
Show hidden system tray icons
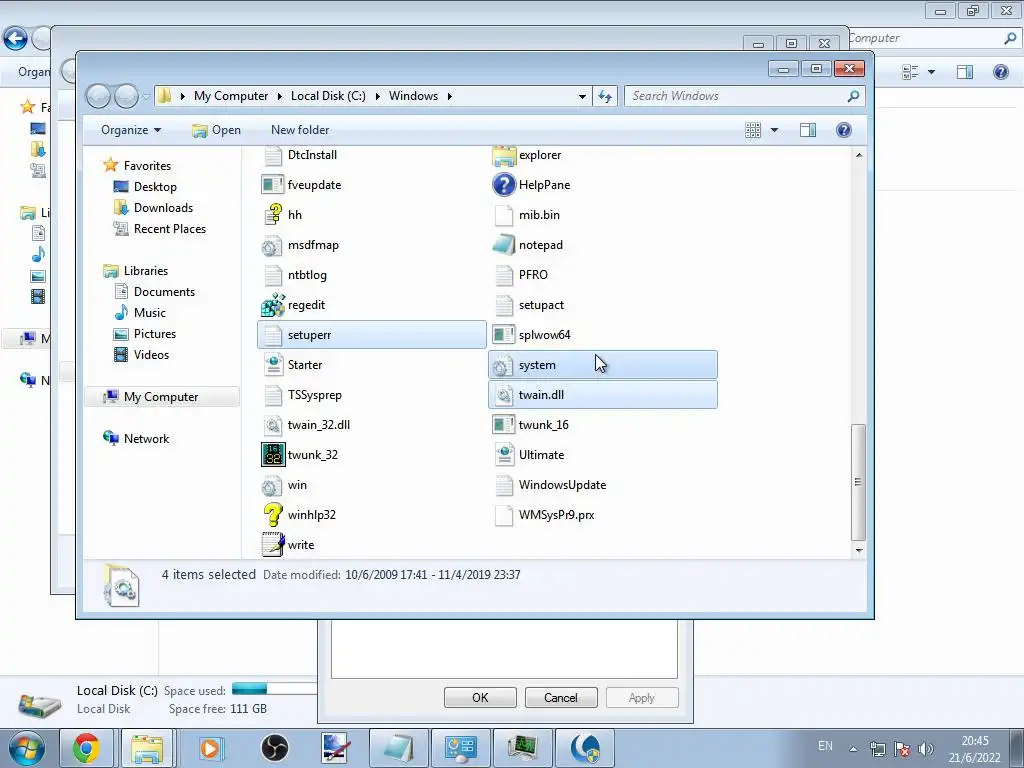pos(853,748)
